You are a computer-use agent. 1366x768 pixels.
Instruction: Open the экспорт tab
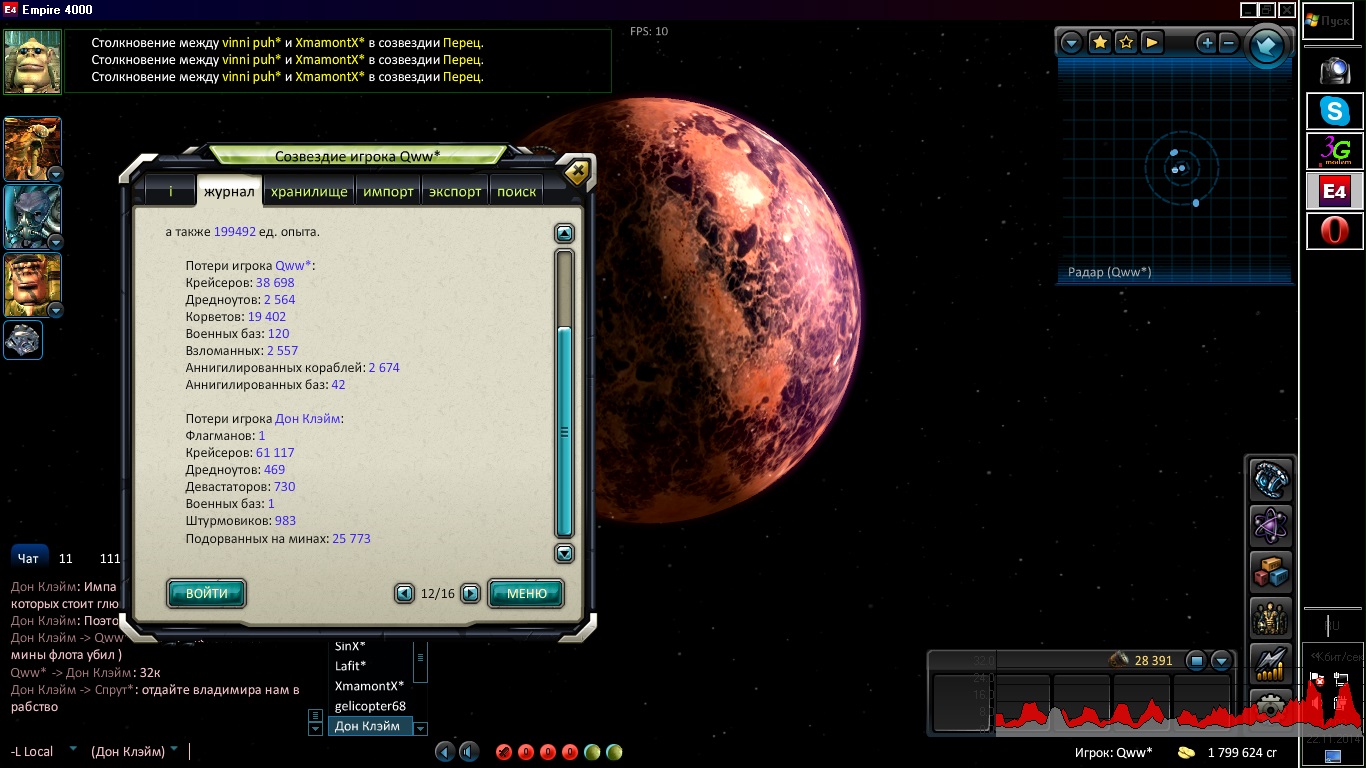[x=455, y=191]
